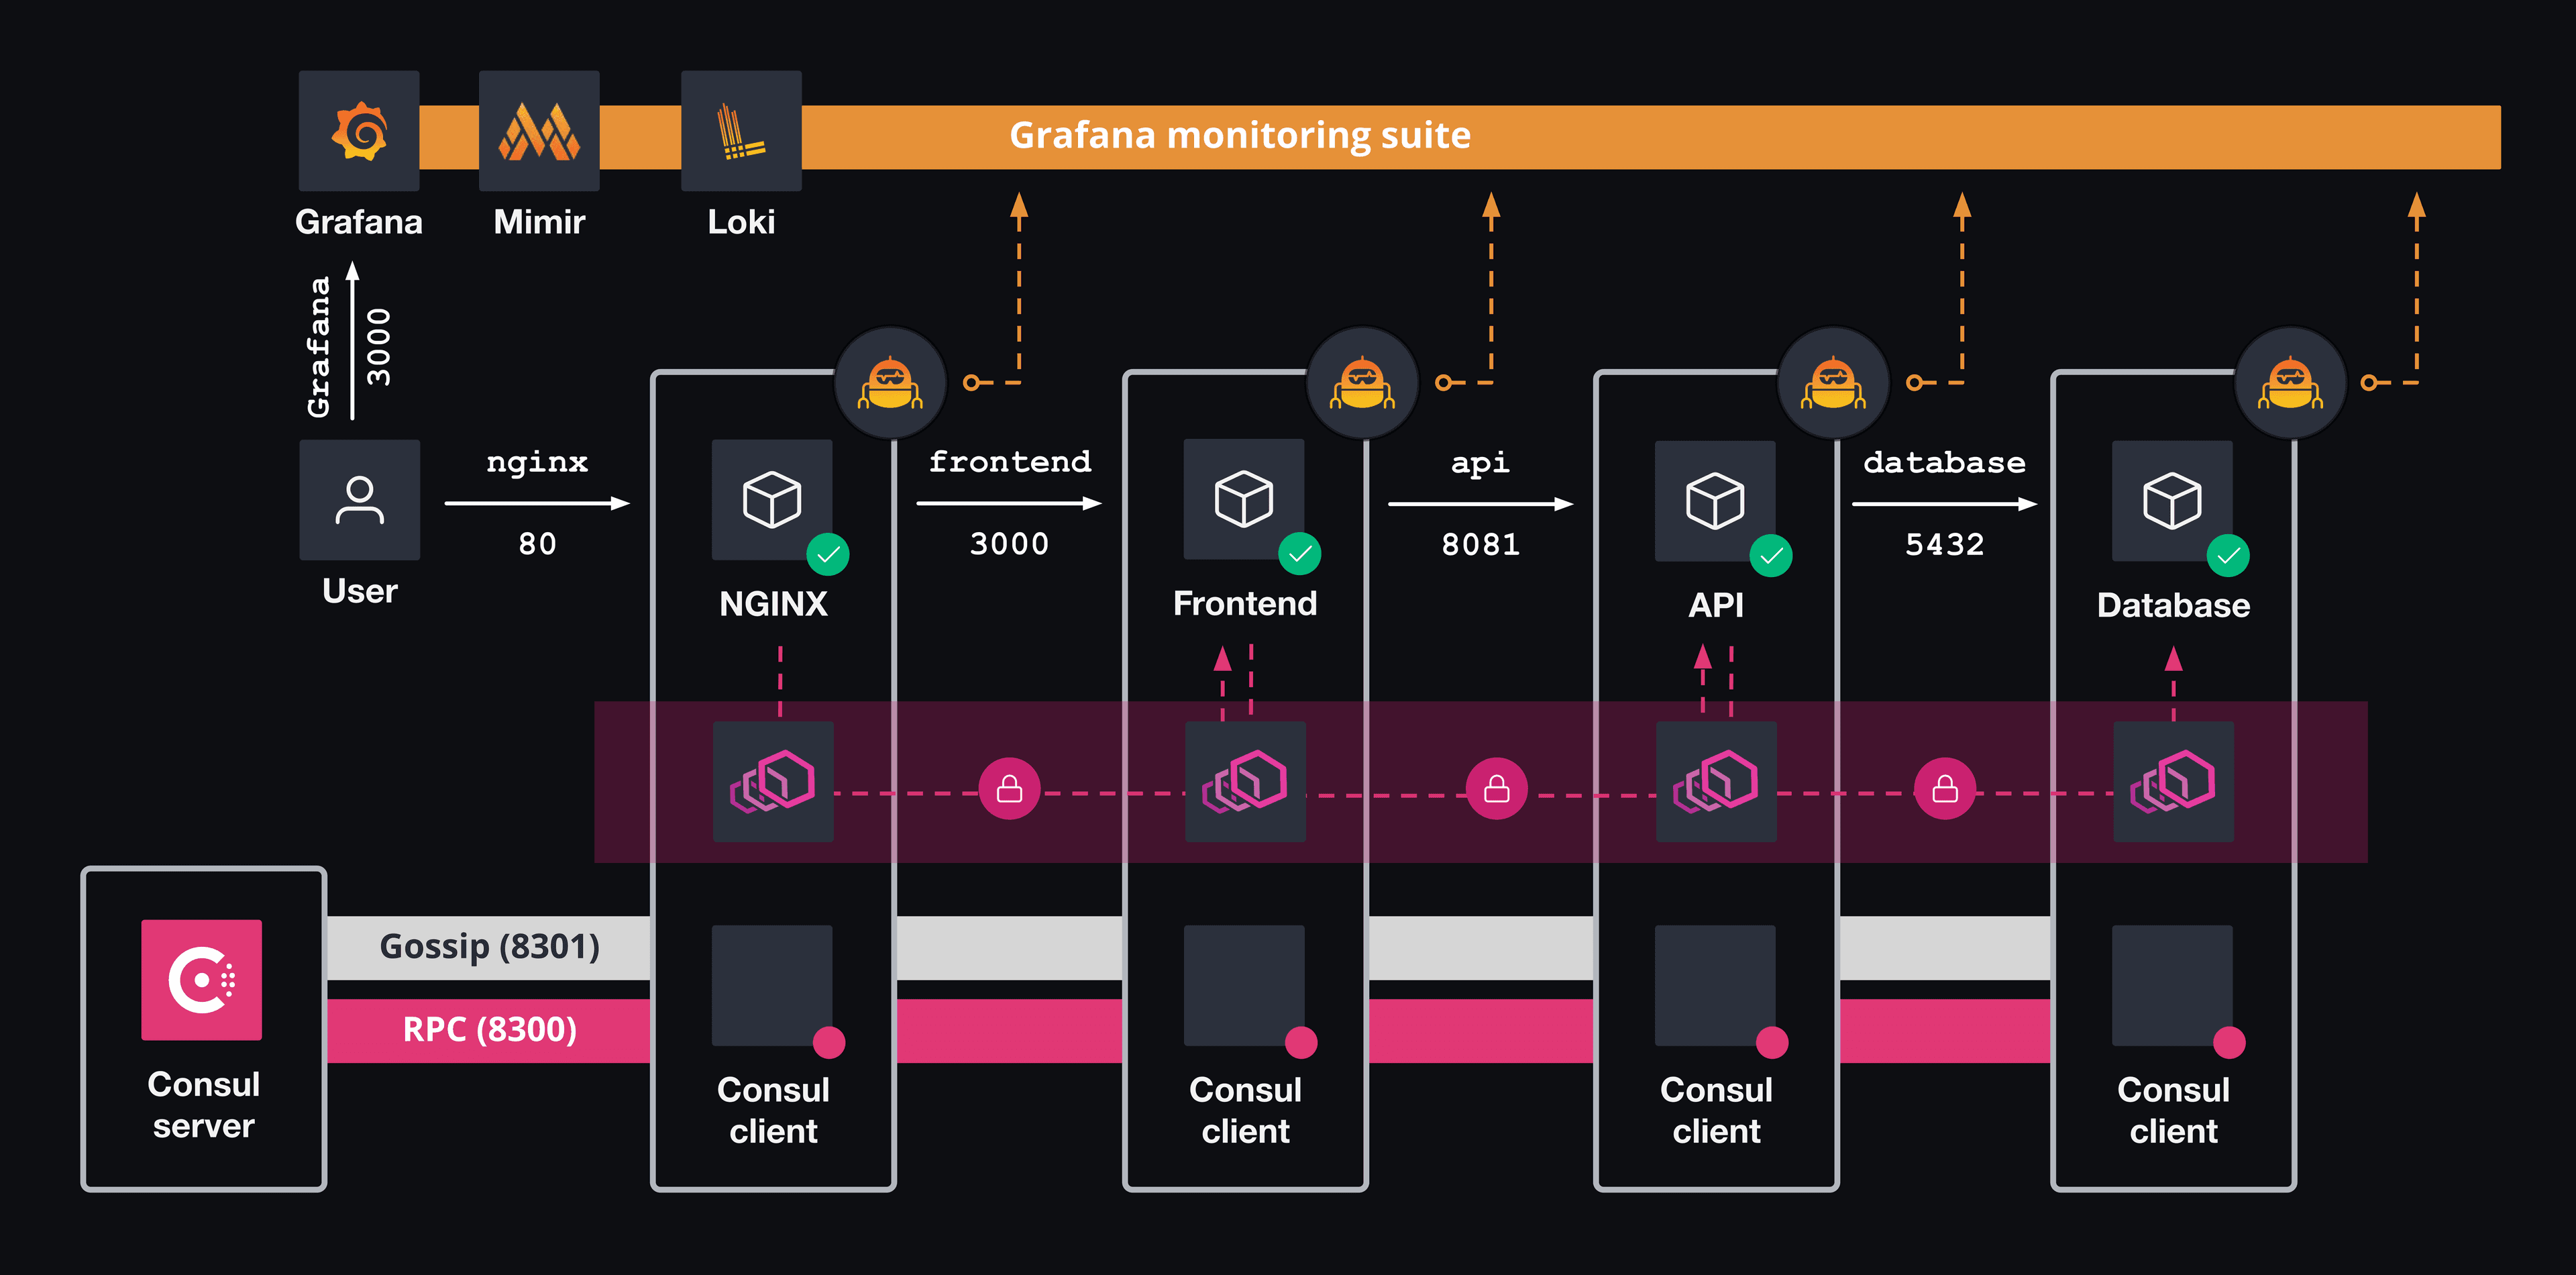The width and height of the screenshot is (2576, 1275).
Task: Click the User label text
Action: pyautogui.click(x=360, y=591)
